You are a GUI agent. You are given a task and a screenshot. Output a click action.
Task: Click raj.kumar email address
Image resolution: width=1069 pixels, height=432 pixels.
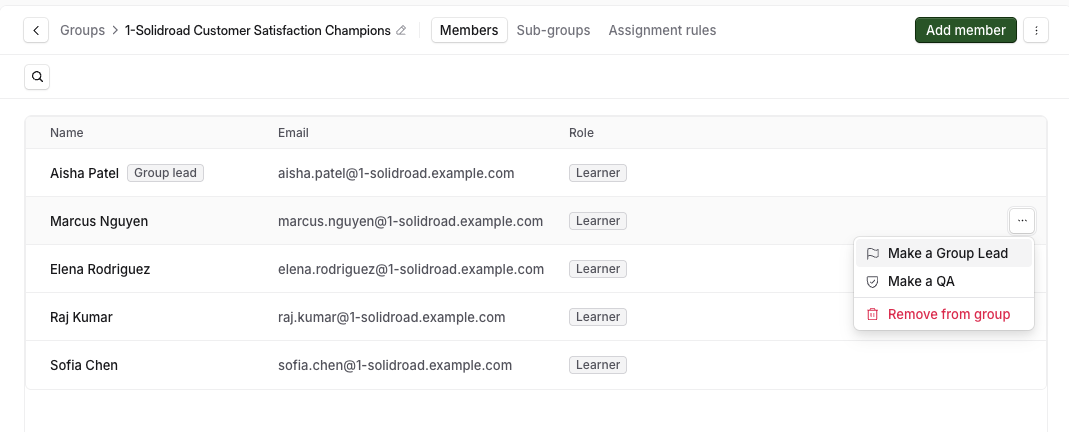(x=391, y=317)
